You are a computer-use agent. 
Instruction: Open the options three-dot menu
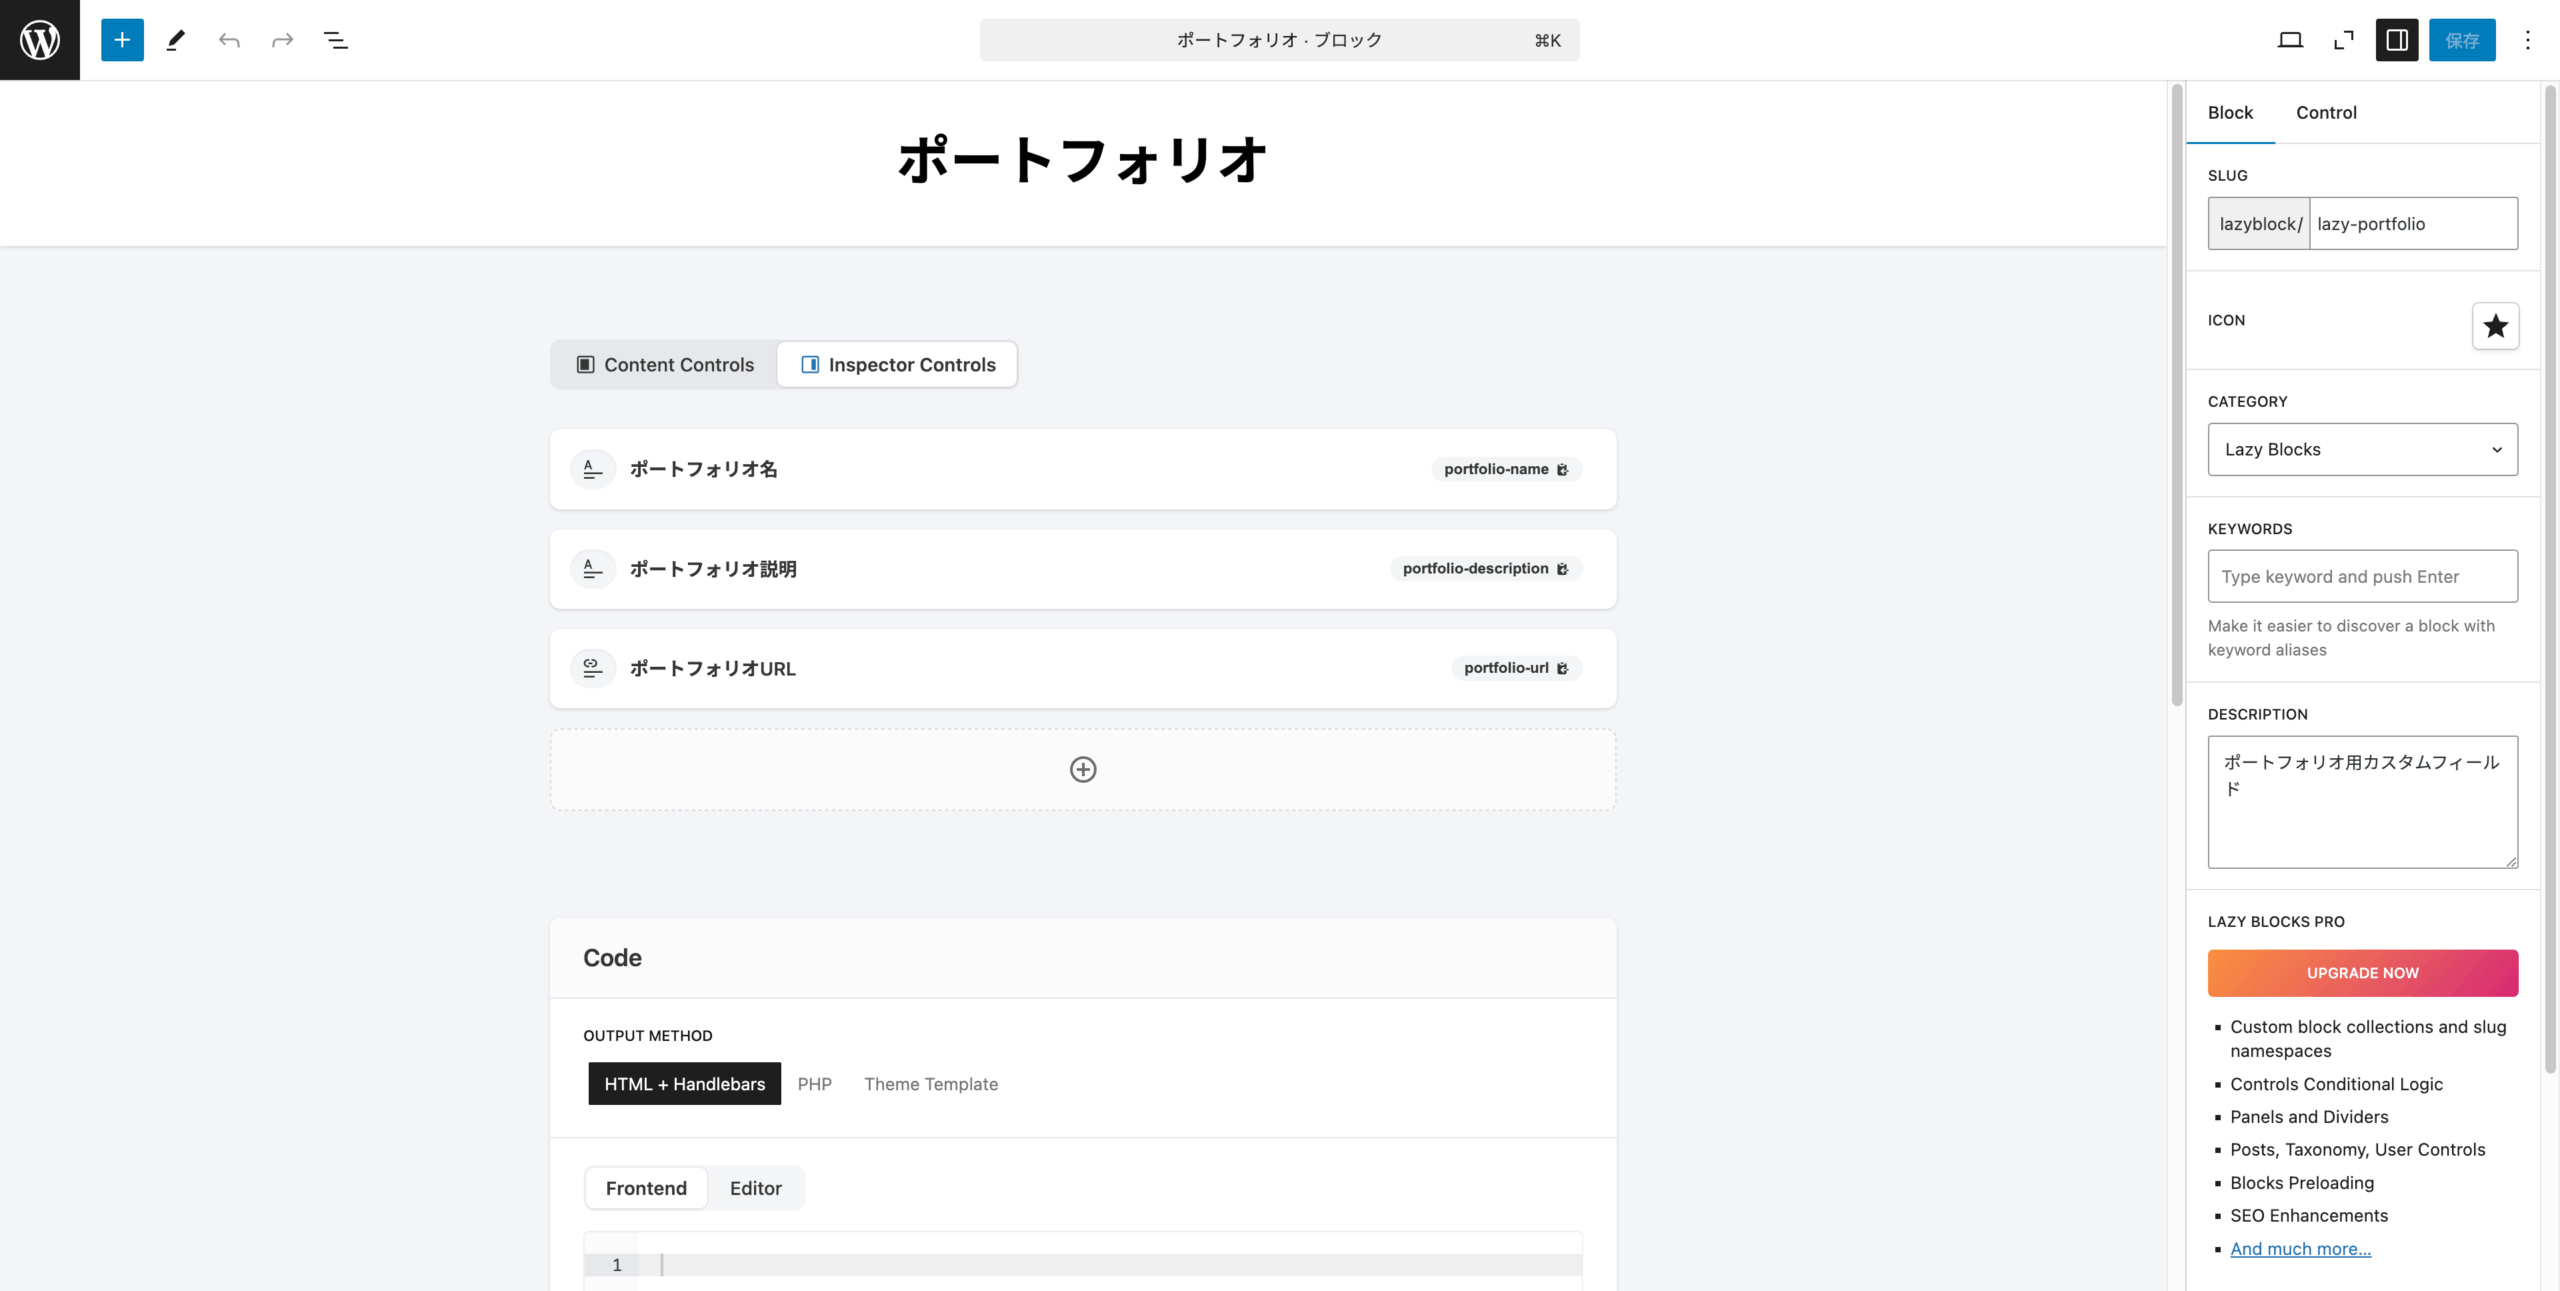[2527, 40]
